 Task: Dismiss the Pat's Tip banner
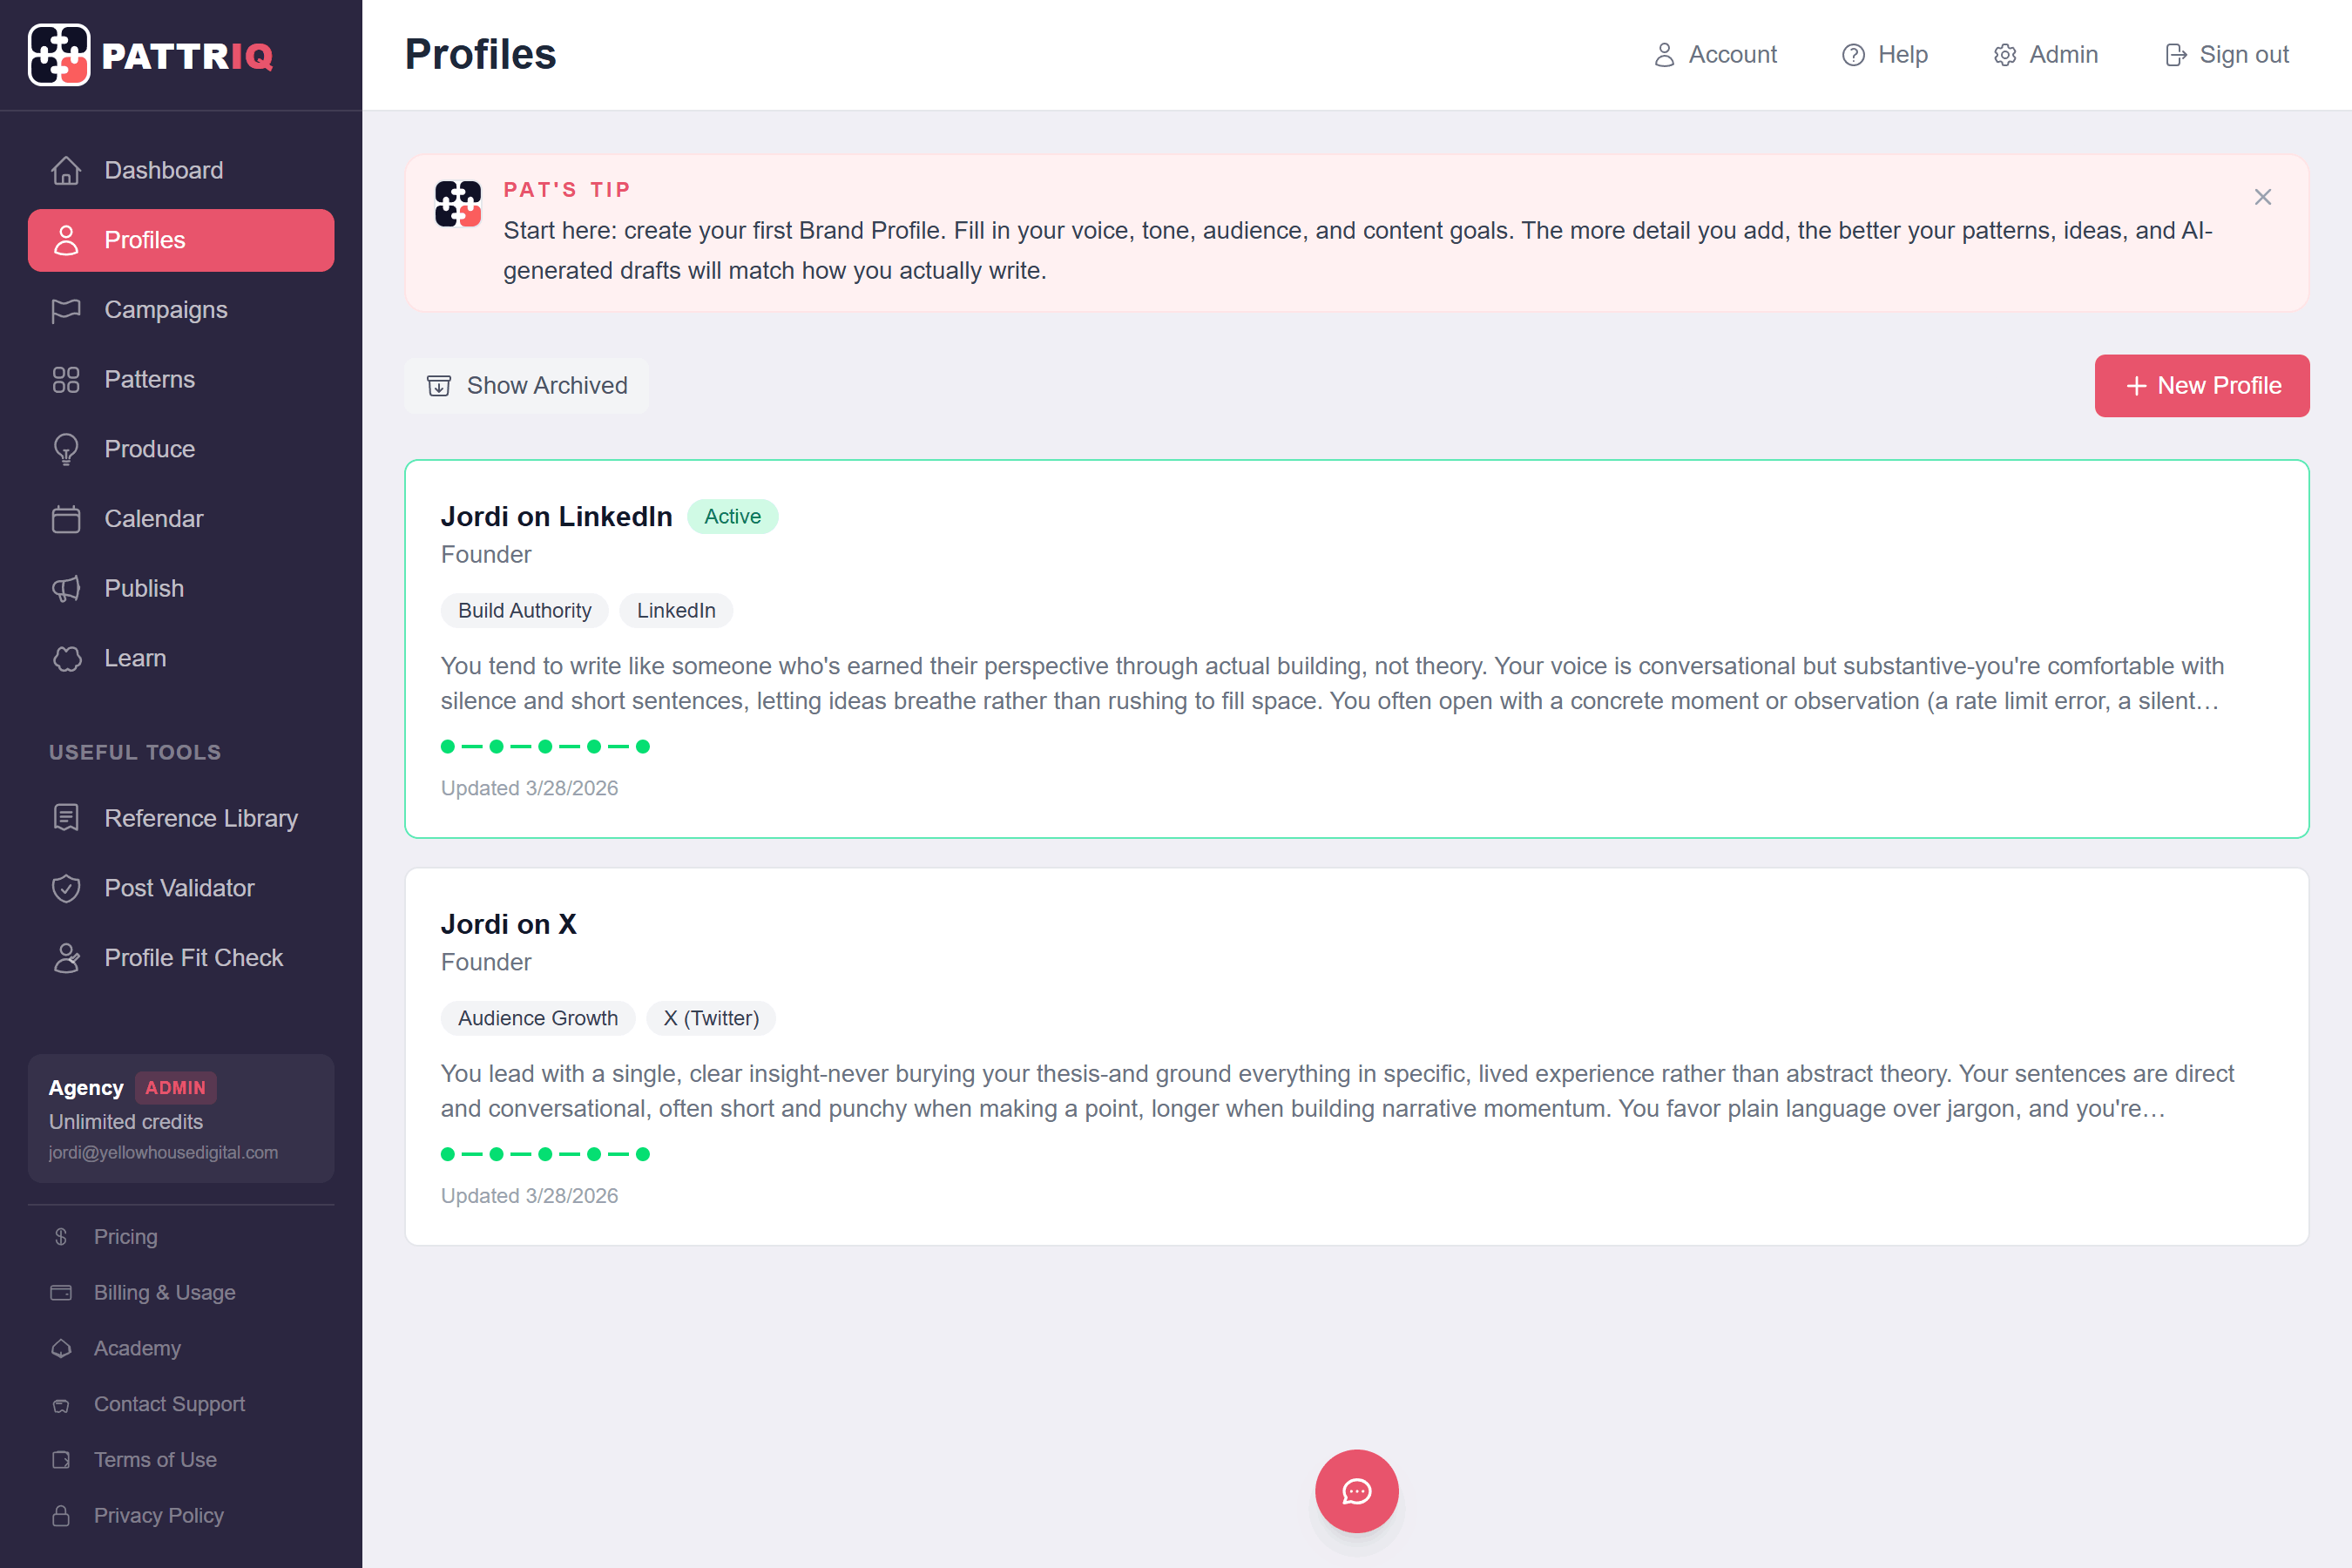tap(2262, 197)
